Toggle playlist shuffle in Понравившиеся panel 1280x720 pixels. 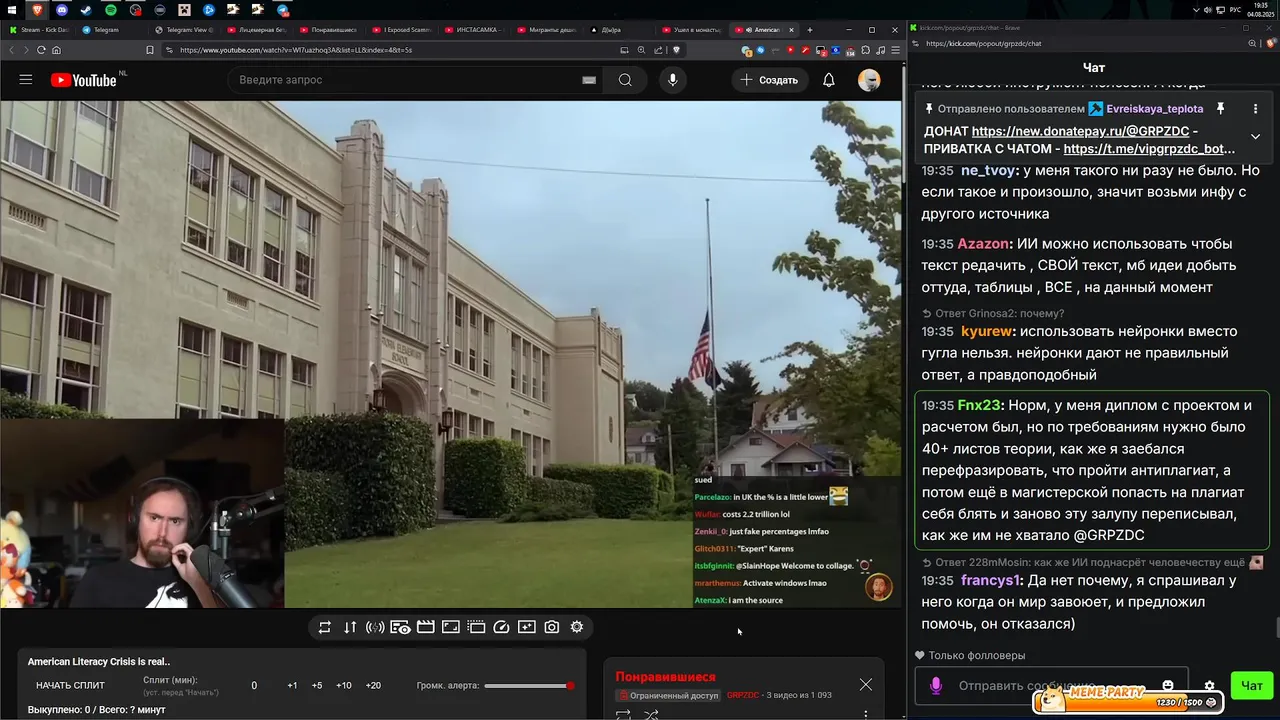click(x=651, y=715)
